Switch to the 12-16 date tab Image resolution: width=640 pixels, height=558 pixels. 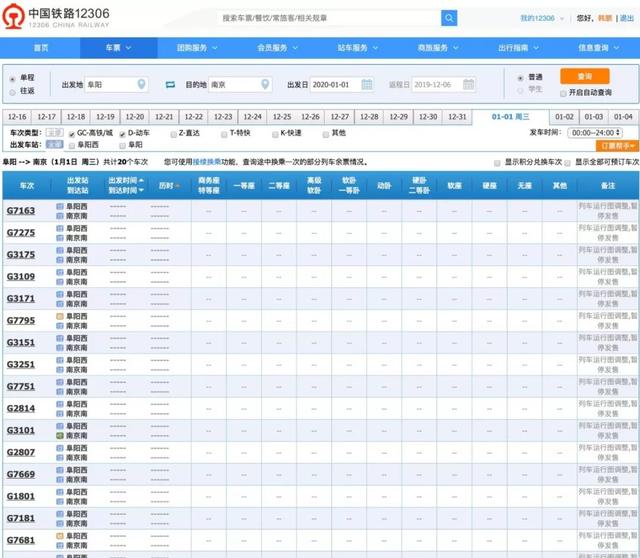(x=17, y=117)
